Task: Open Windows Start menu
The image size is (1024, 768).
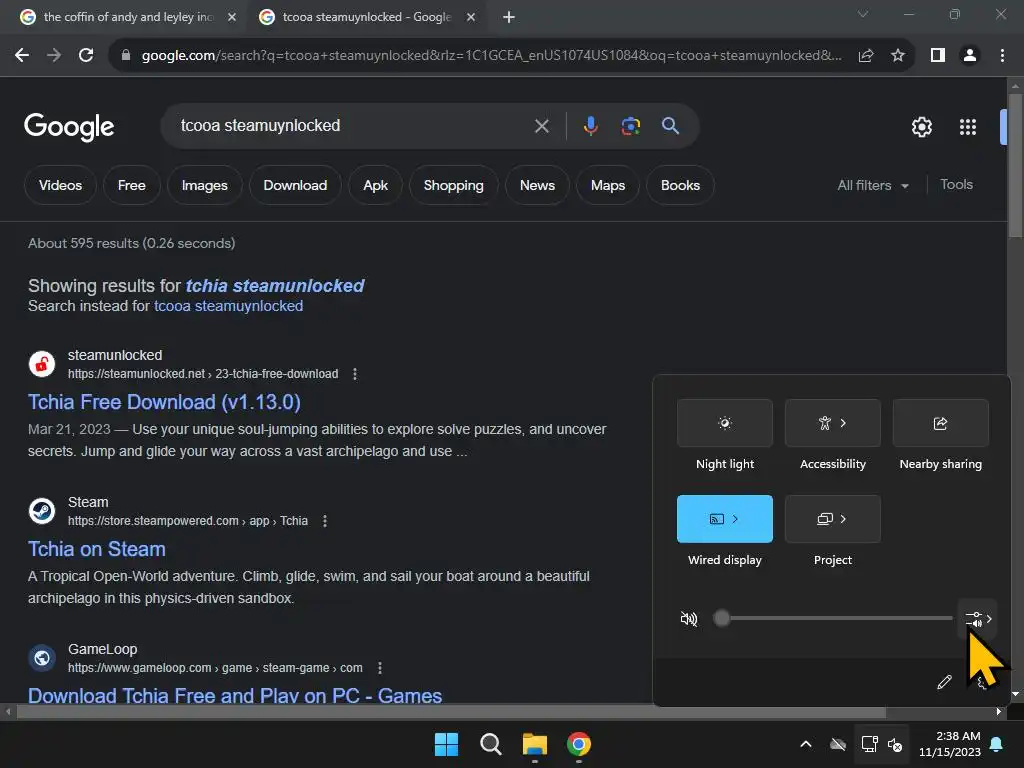Action: [x=446, y=744]
